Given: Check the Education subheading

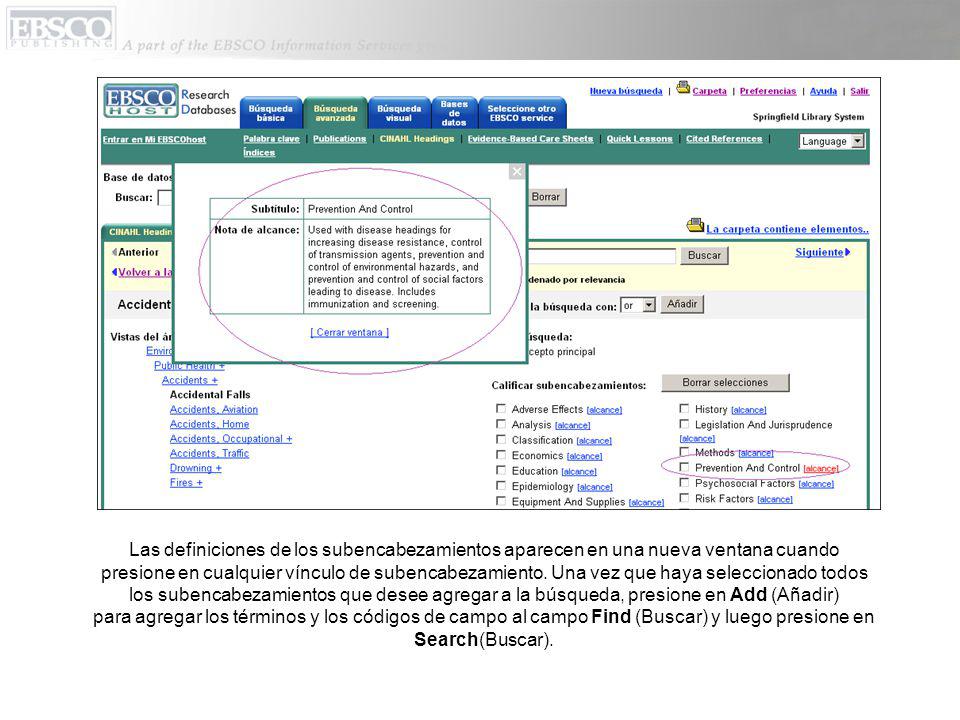Looking at the screenshot, I should coord(501,470).
